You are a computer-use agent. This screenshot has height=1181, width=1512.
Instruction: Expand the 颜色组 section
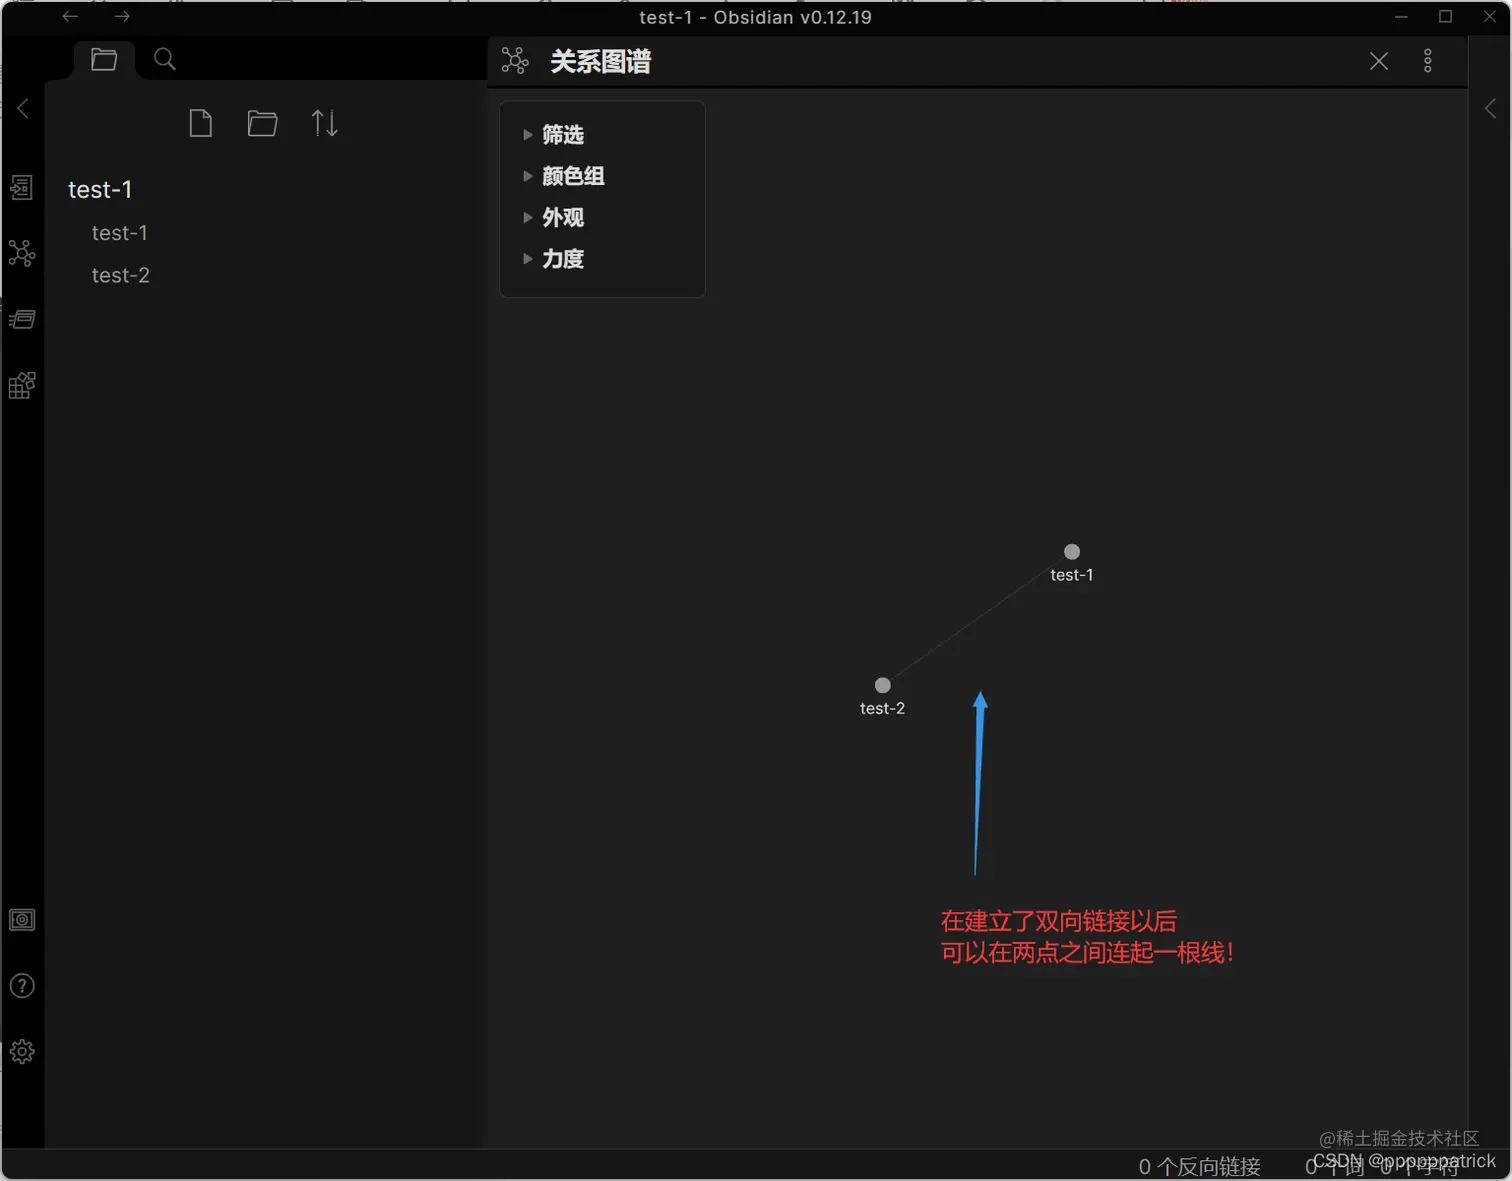tap(573, 176)
